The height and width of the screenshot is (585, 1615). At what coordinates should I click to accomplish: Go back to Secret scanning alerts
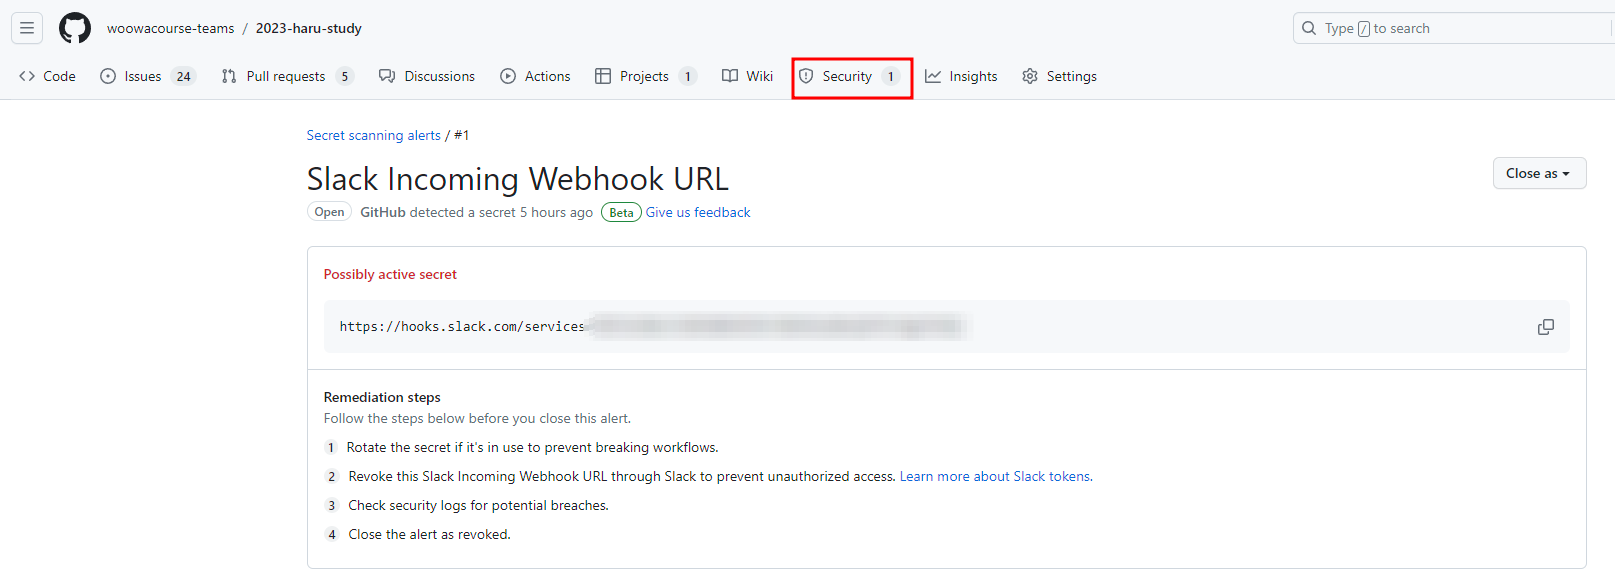tap(374, 135)
